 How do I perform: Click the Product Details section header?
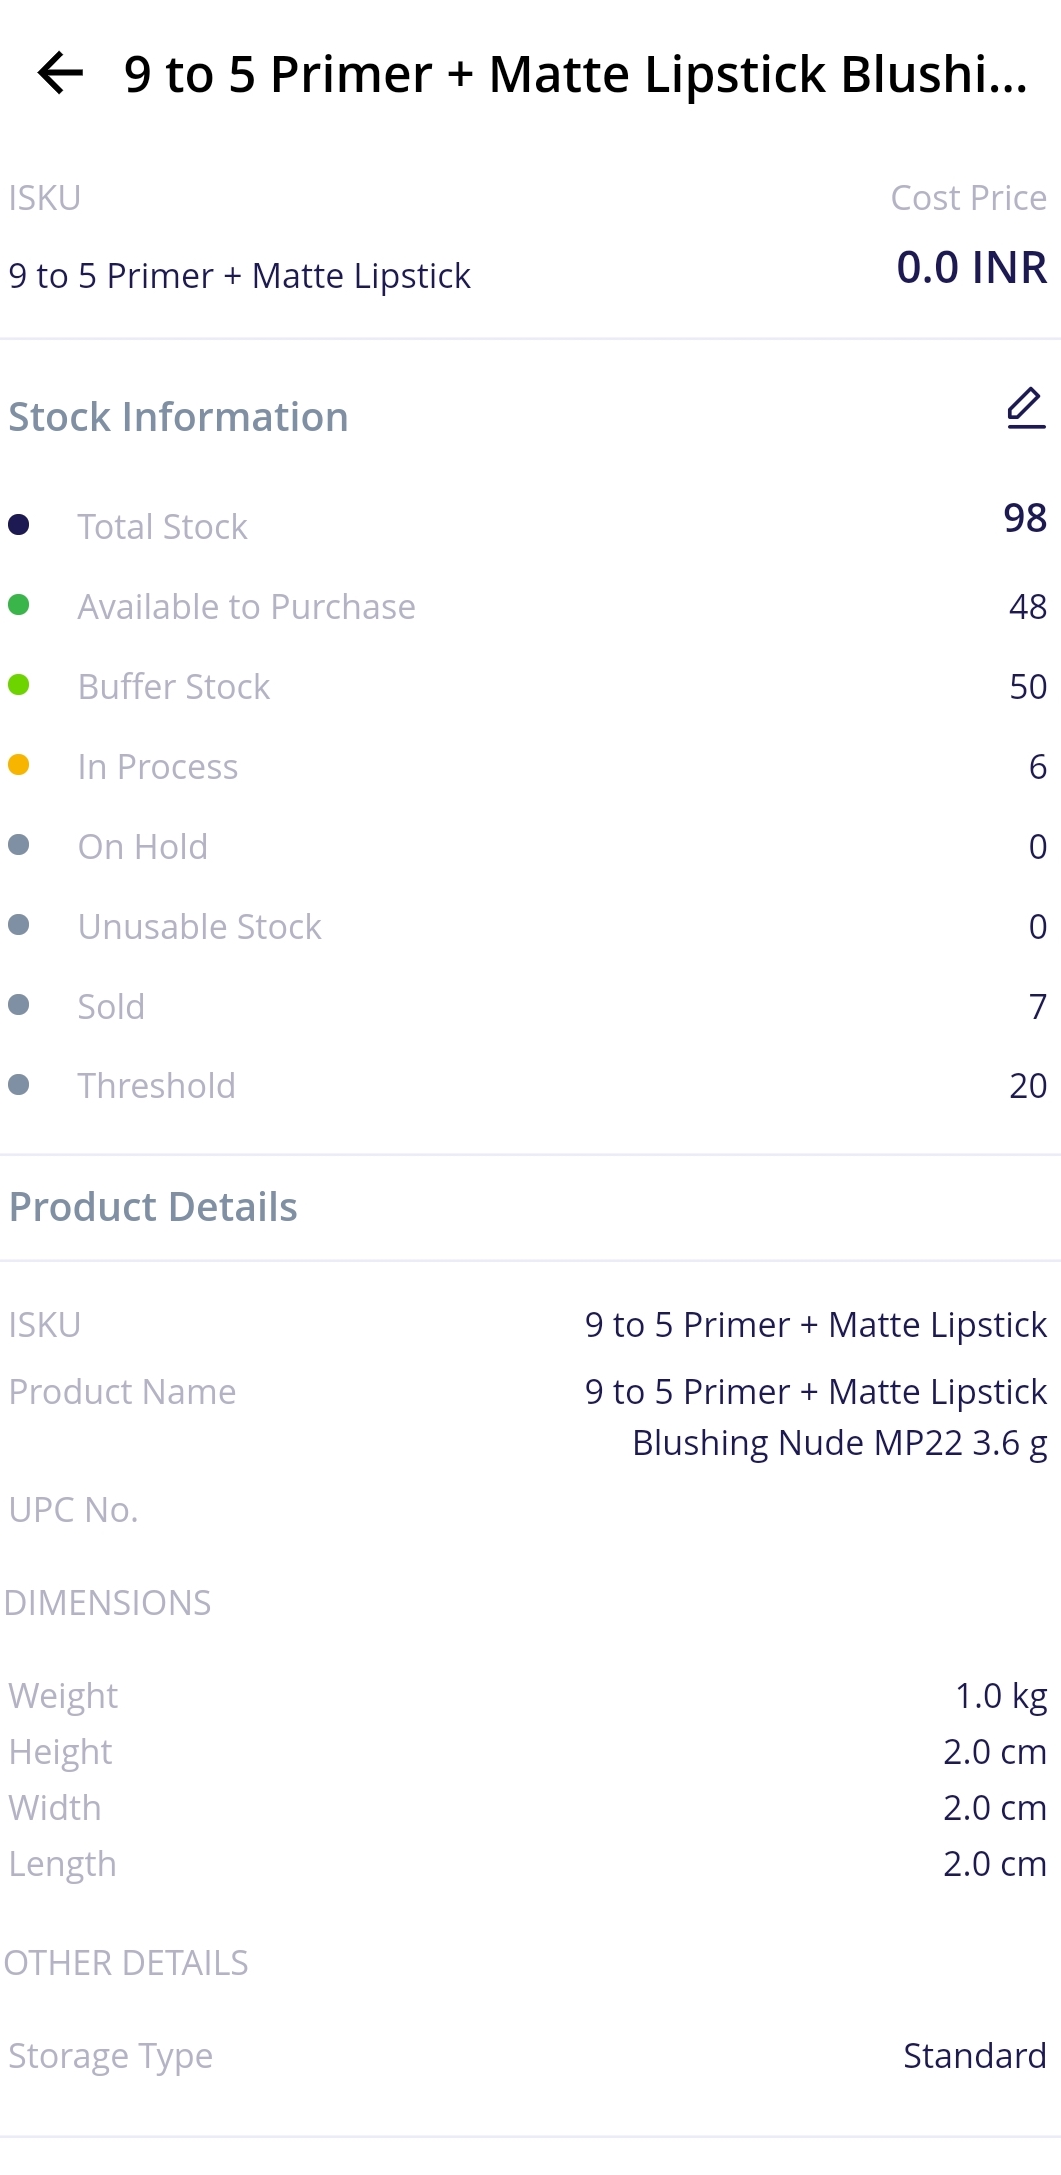(x=153, y=1207)
